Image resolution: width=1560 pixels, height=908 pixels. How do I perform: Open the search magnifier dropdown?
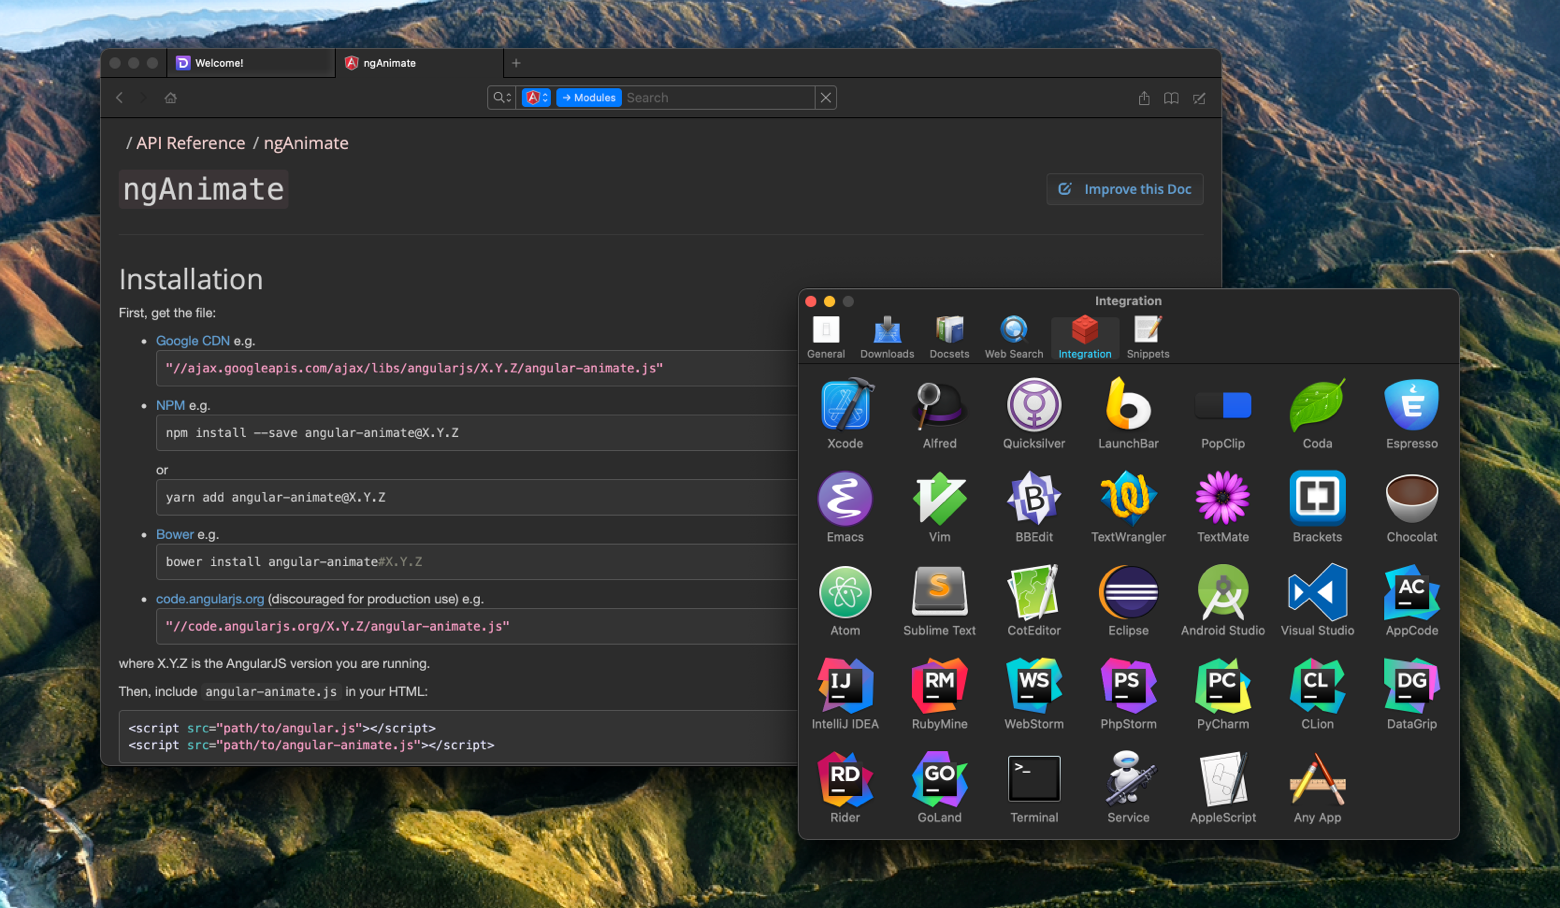click(502, 98)
